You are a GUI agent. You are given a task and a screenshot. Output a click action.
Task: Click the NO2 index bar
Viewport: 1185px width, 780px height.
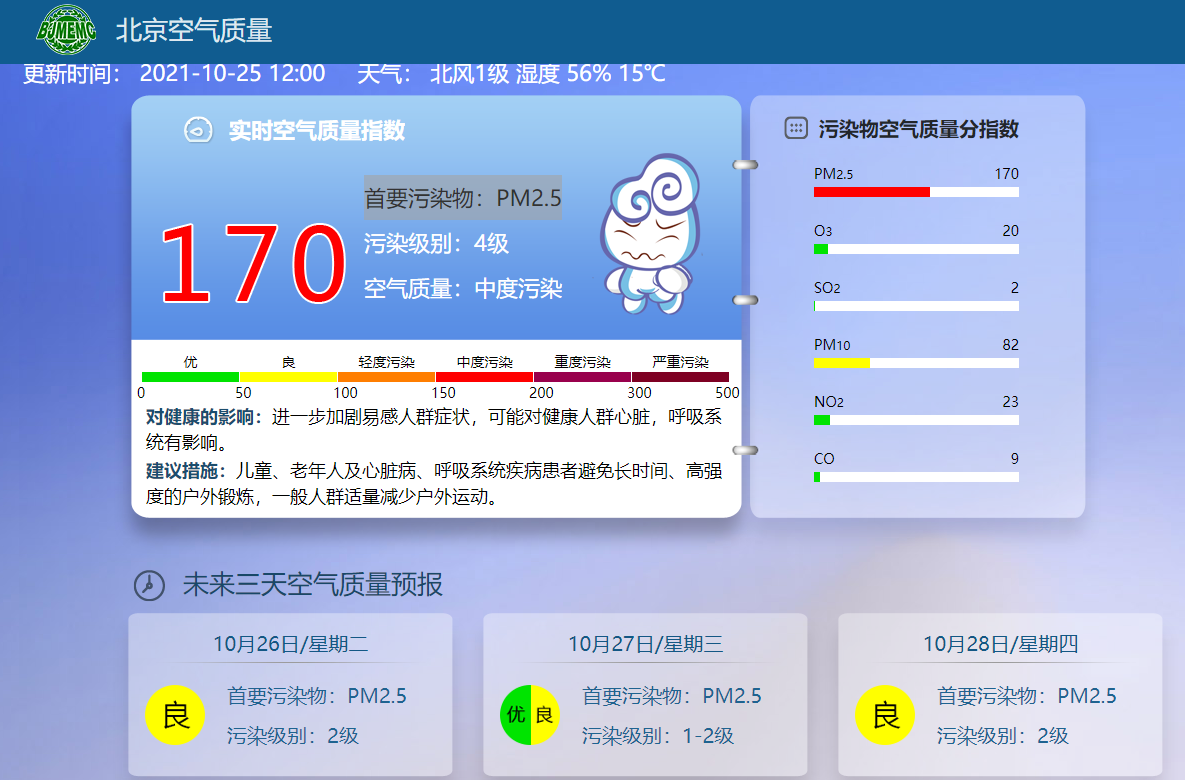click(822, 420)
